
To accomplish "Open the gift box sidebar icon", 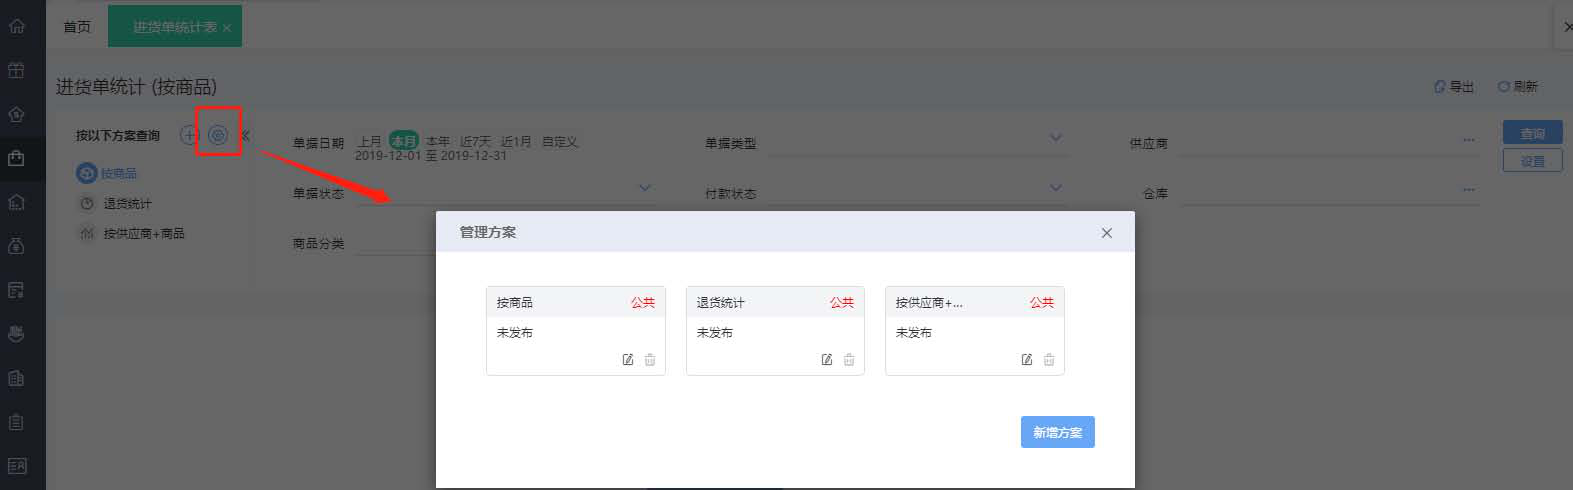I will tap(16, 70).
